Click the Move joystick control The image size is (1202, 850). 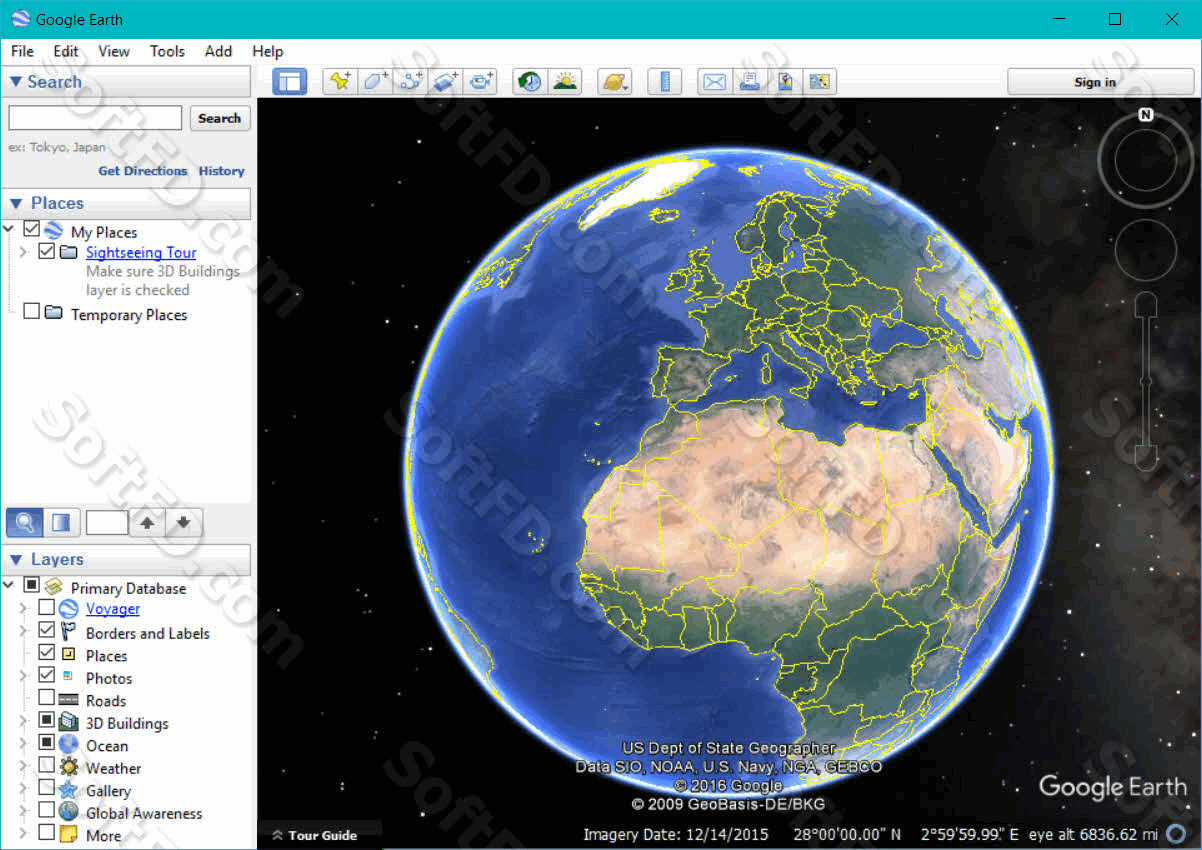point(1146,249)
